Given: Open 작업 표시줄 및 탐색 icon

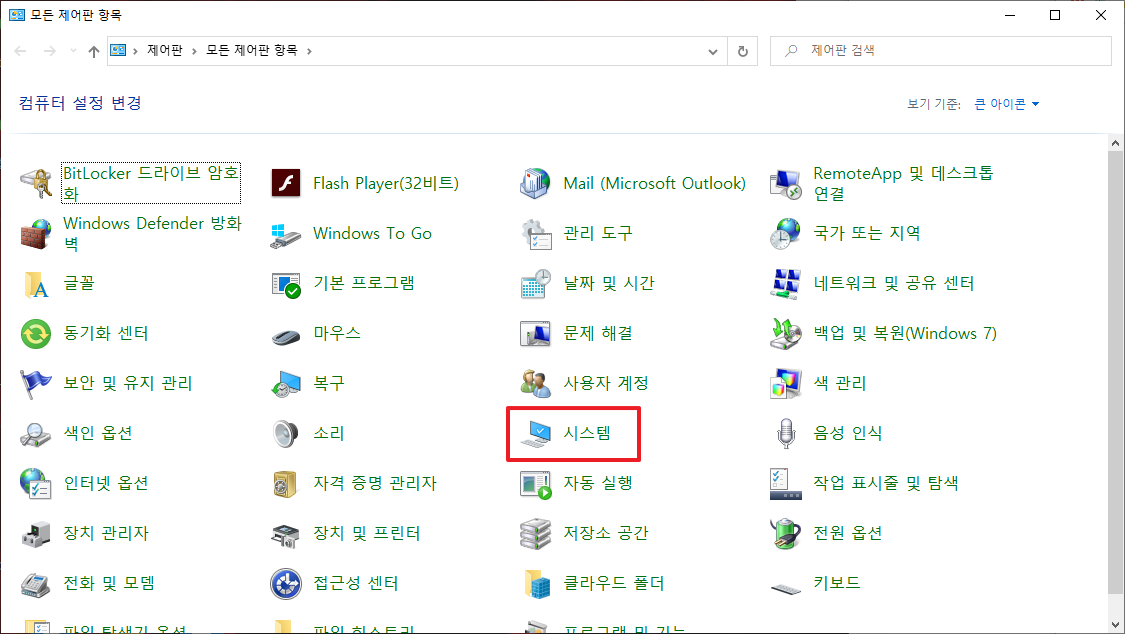Looking at the screenshot, I should [x=786, y=484].
